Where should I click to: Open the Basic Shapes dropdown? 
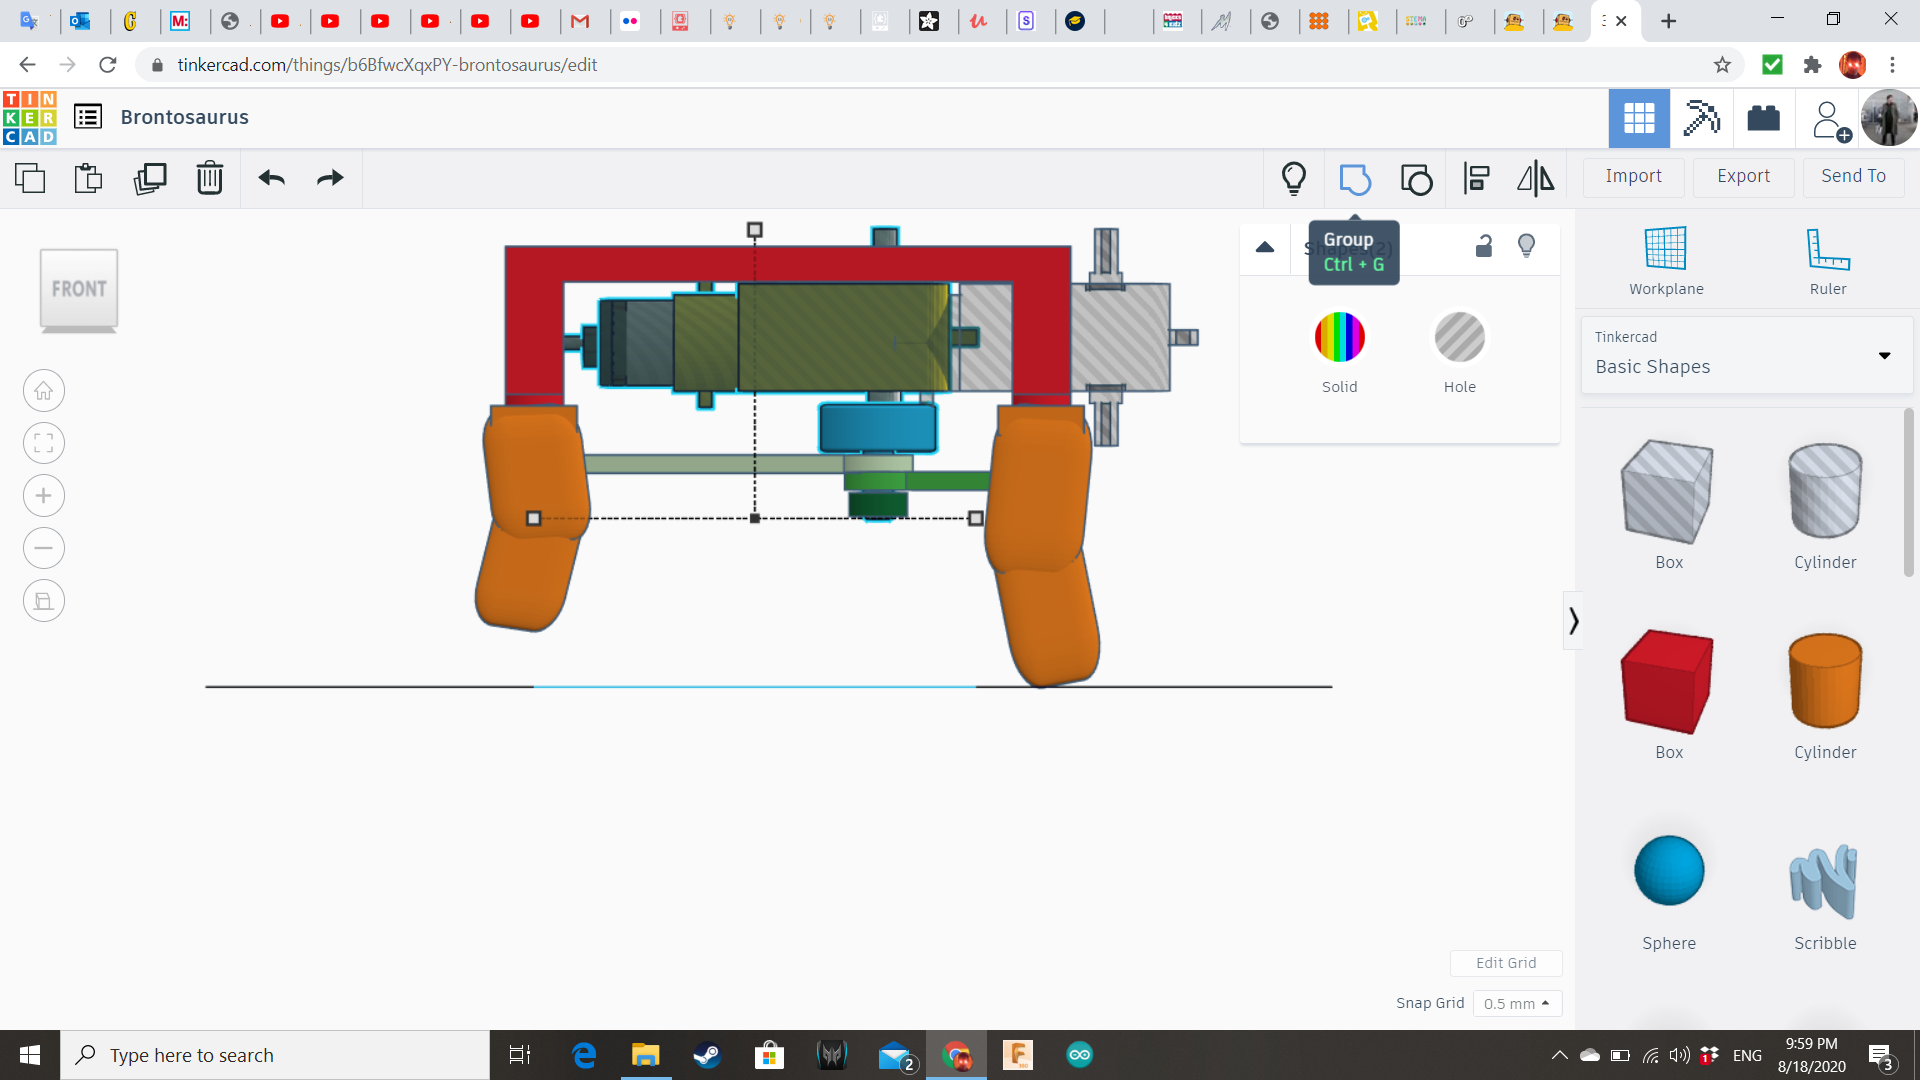[1746, 355]
